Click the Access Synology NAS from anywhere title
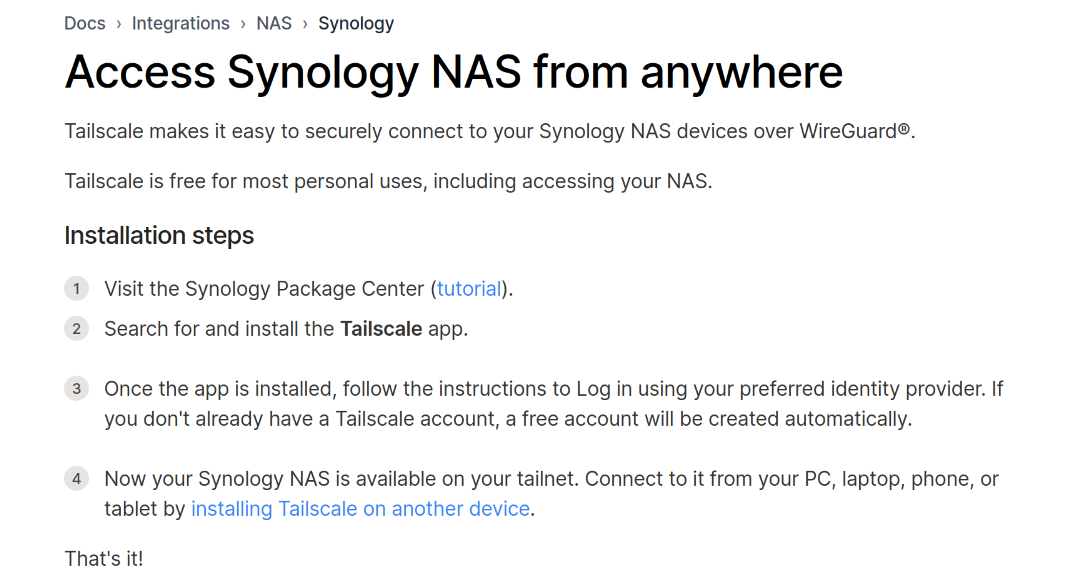 point(453,73)
